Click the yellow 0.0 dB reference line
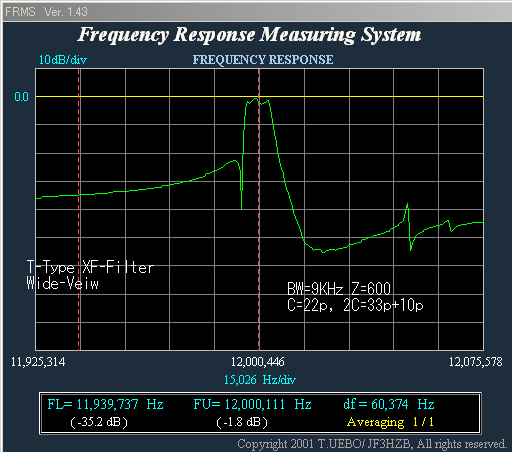Screen dimensions: 512x452 259,96
